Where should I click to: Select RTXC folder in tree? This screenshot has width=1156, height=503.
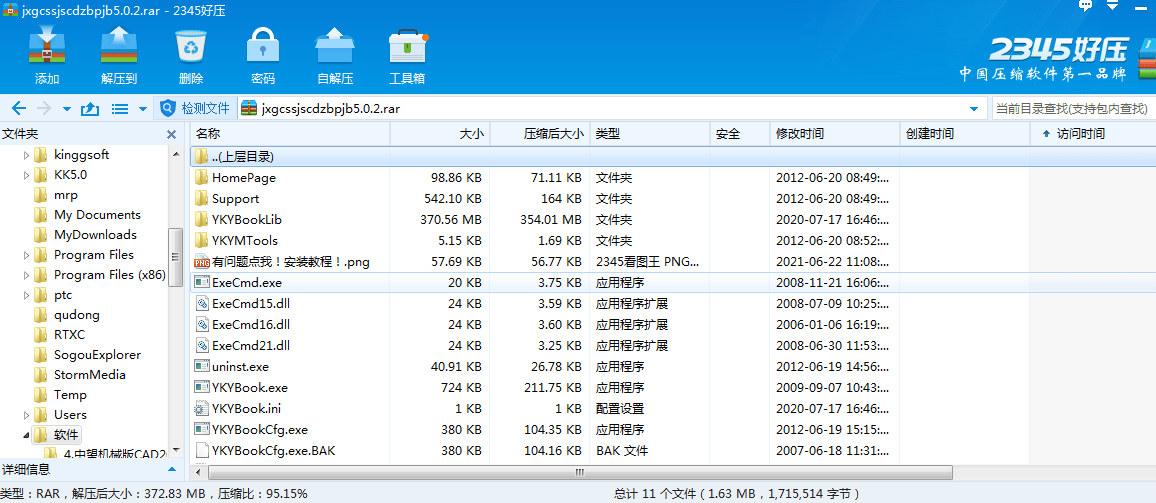click(x=69, y=335)
